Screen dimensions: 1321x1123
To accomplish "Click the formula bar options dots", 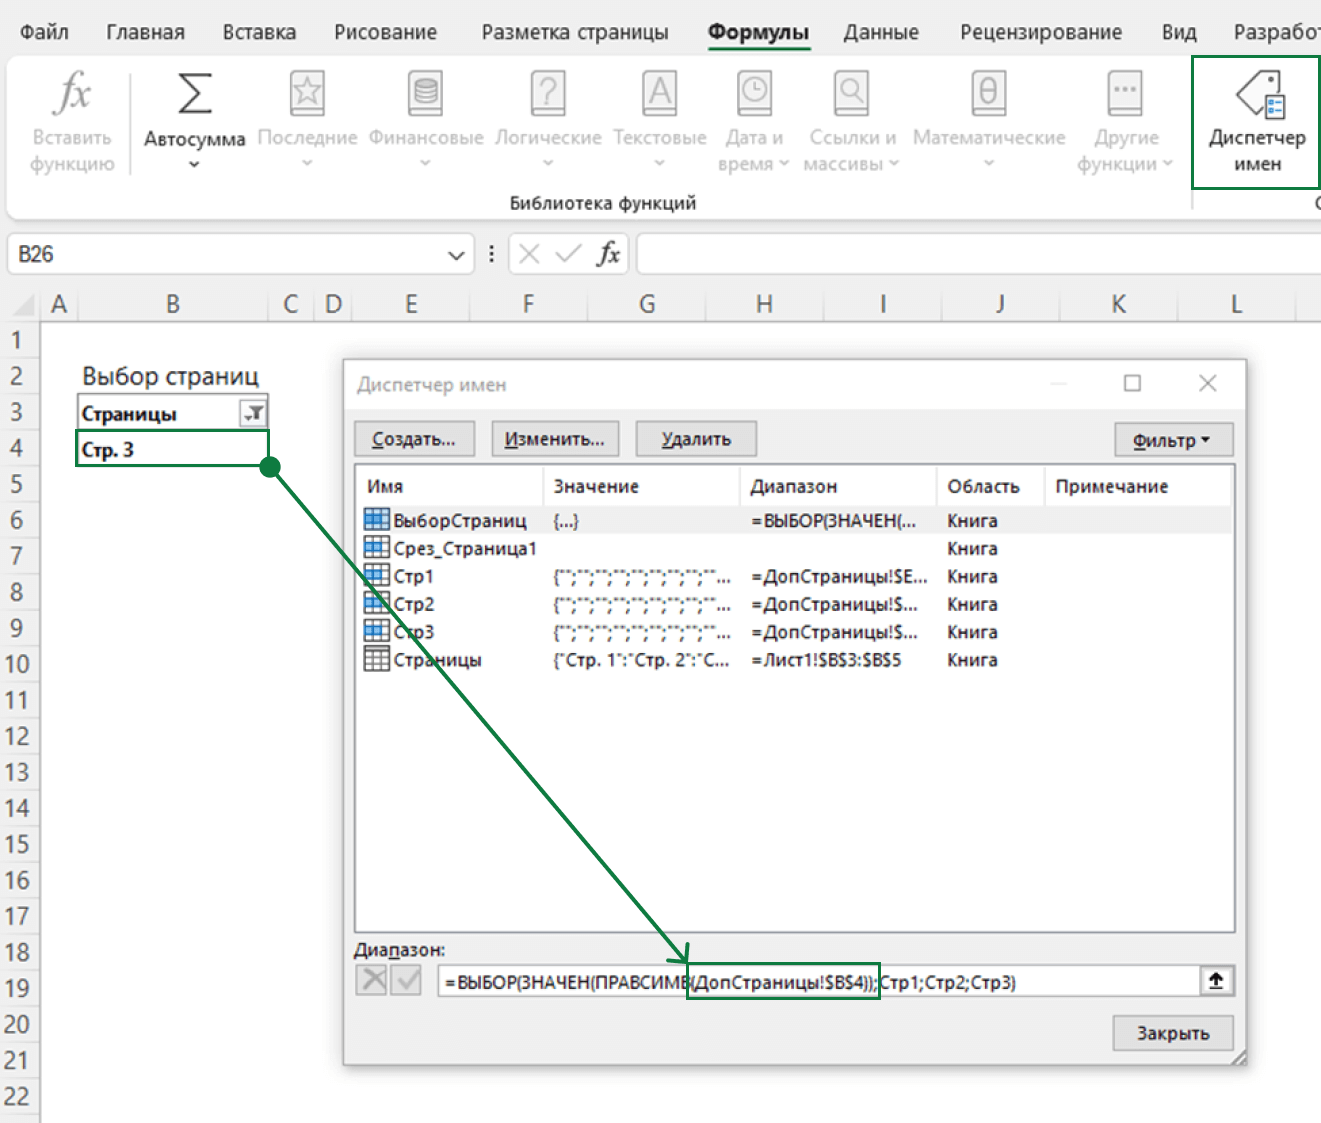I will (491, 254).
